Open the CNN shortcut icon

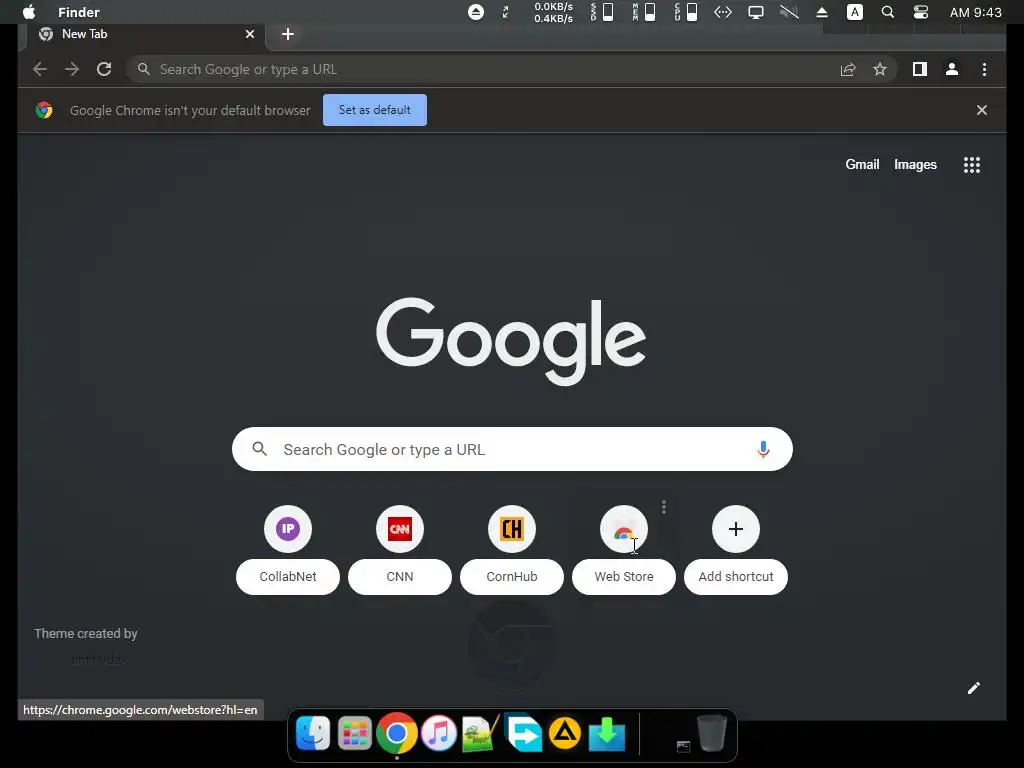pyautogui.click(x=400, y=529)
